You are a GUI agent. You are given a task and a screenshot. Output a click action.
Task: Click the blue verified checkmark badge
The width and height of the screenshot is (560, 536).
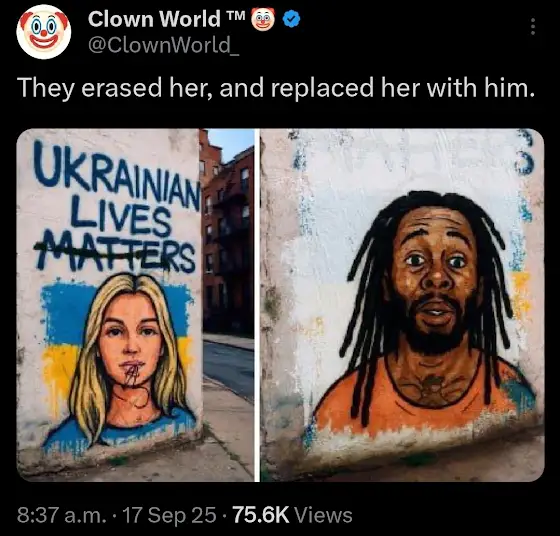point(291,20)
